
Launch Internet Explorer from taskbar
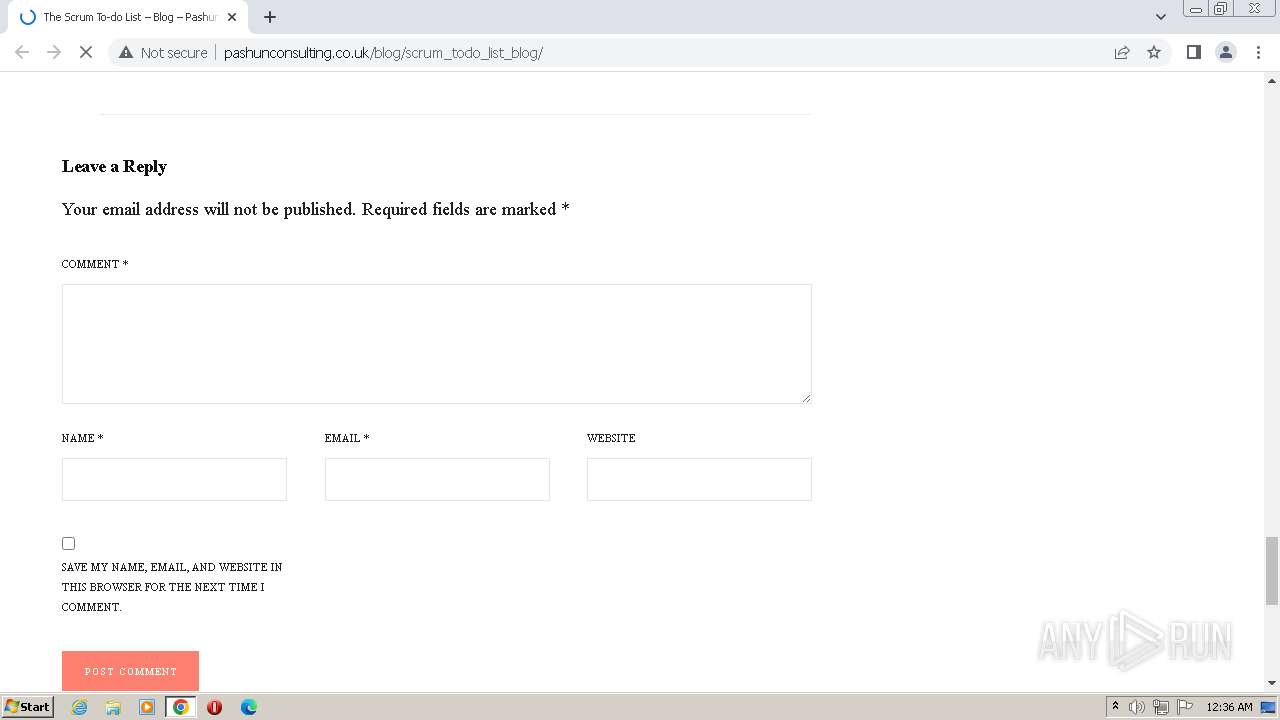coord(79,707)
